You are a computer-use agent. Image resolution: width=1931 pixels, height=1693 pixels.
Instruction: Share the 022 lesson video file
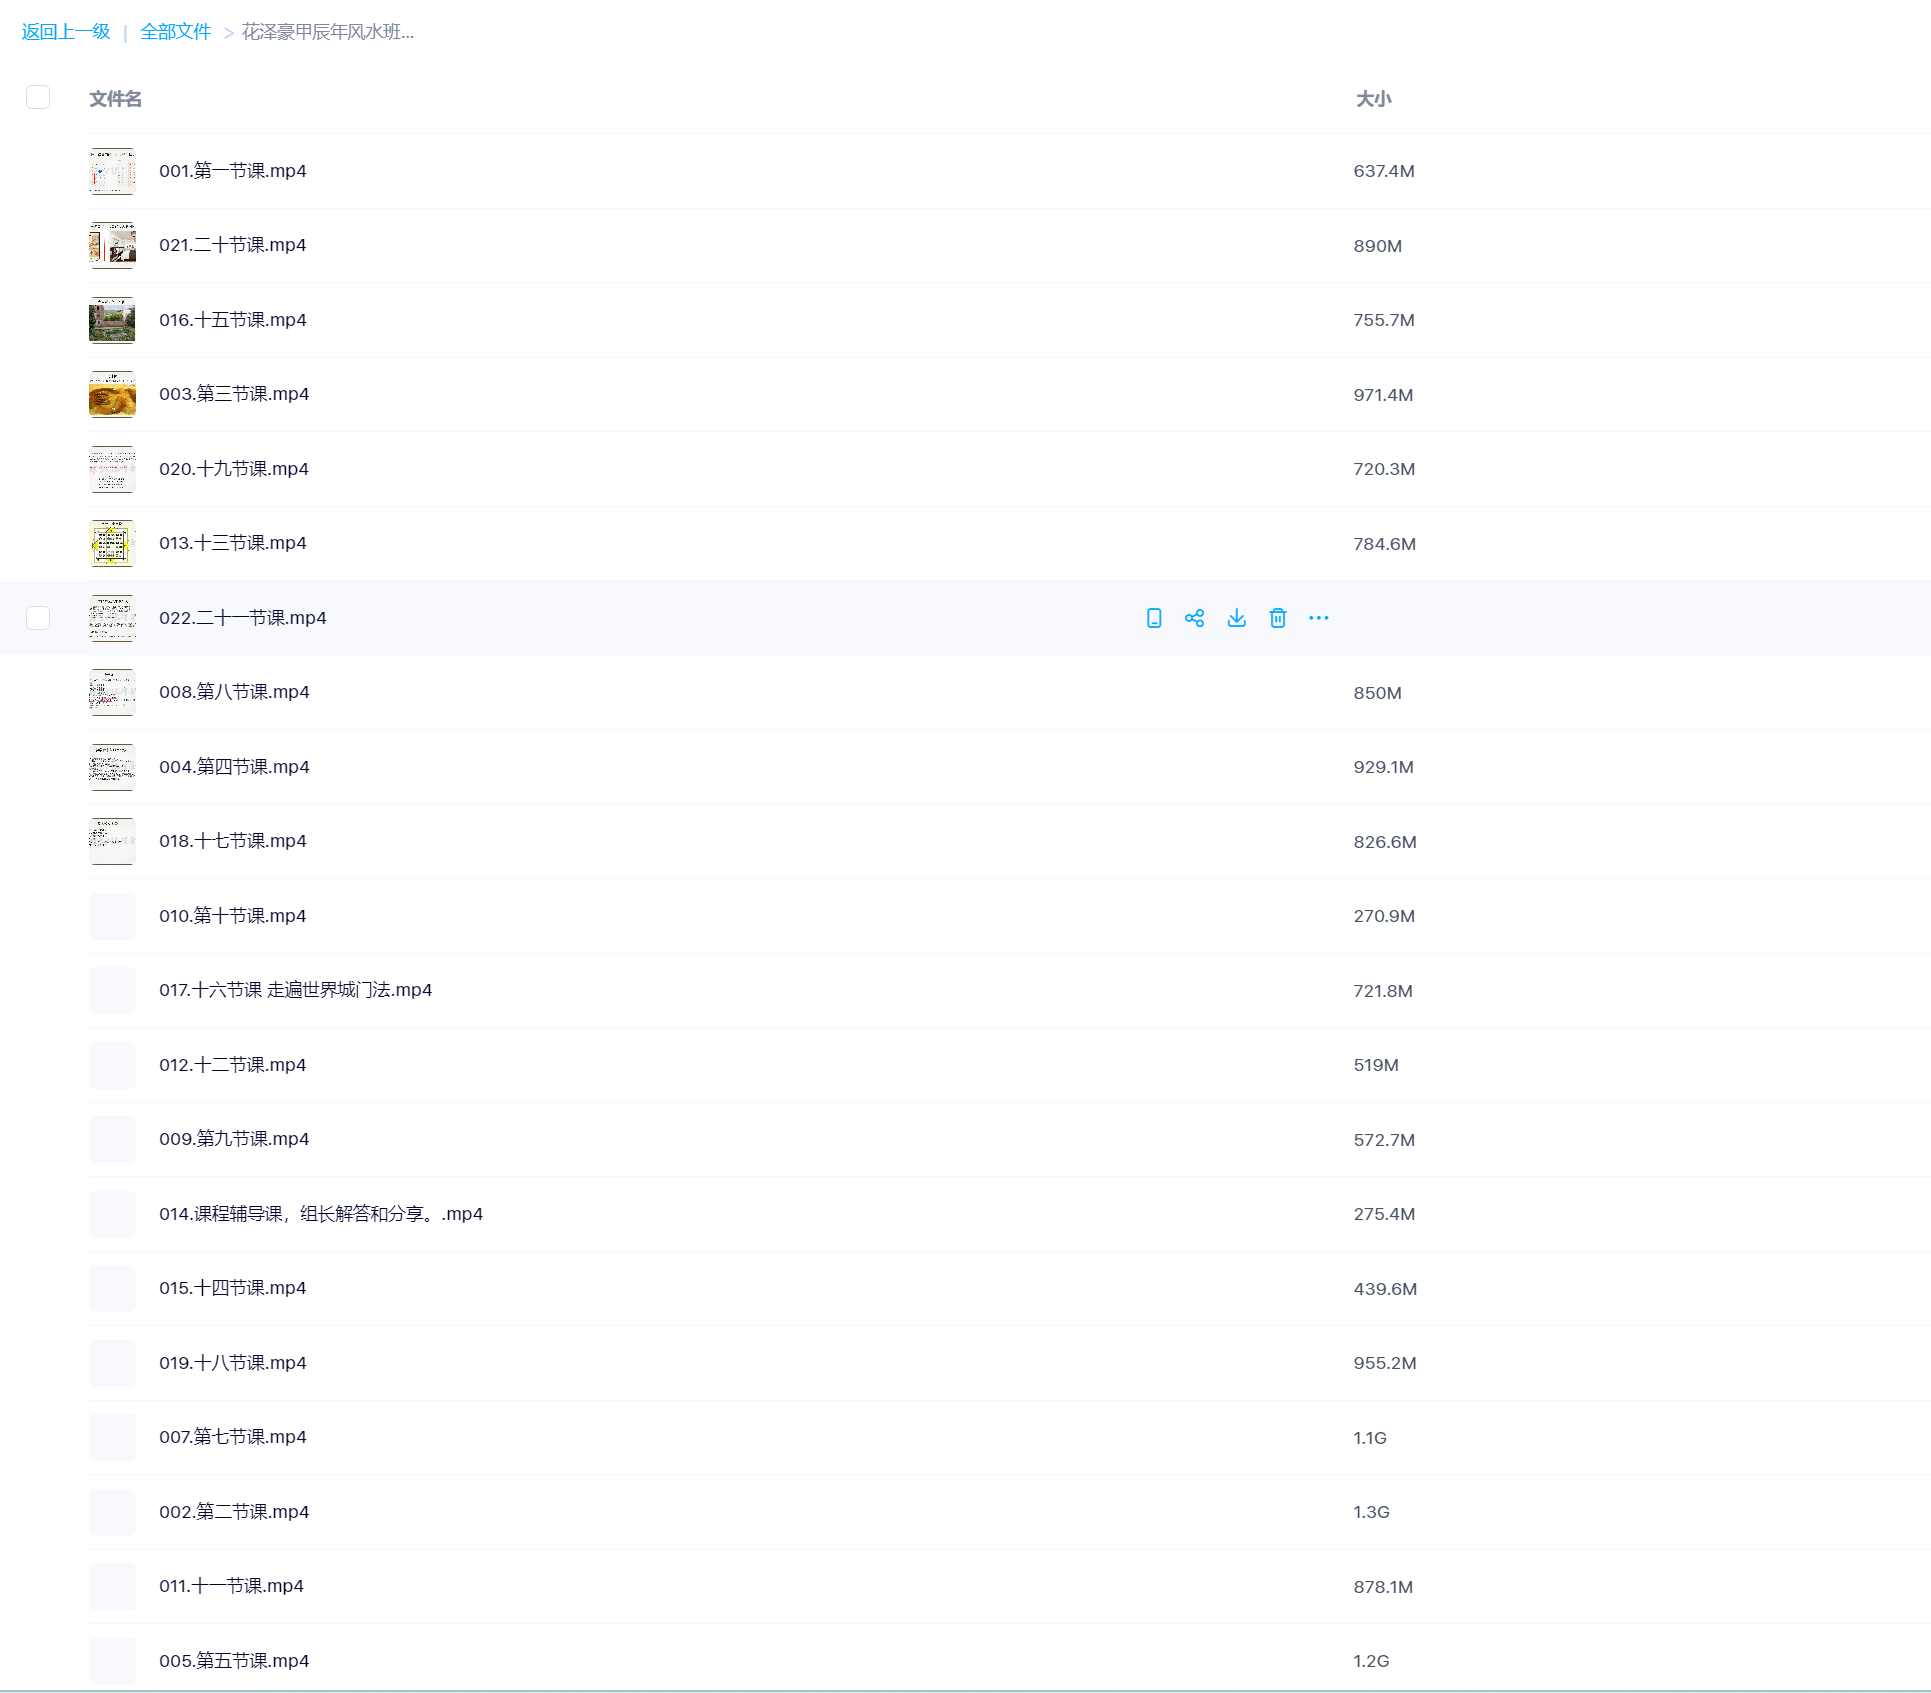1194,618
